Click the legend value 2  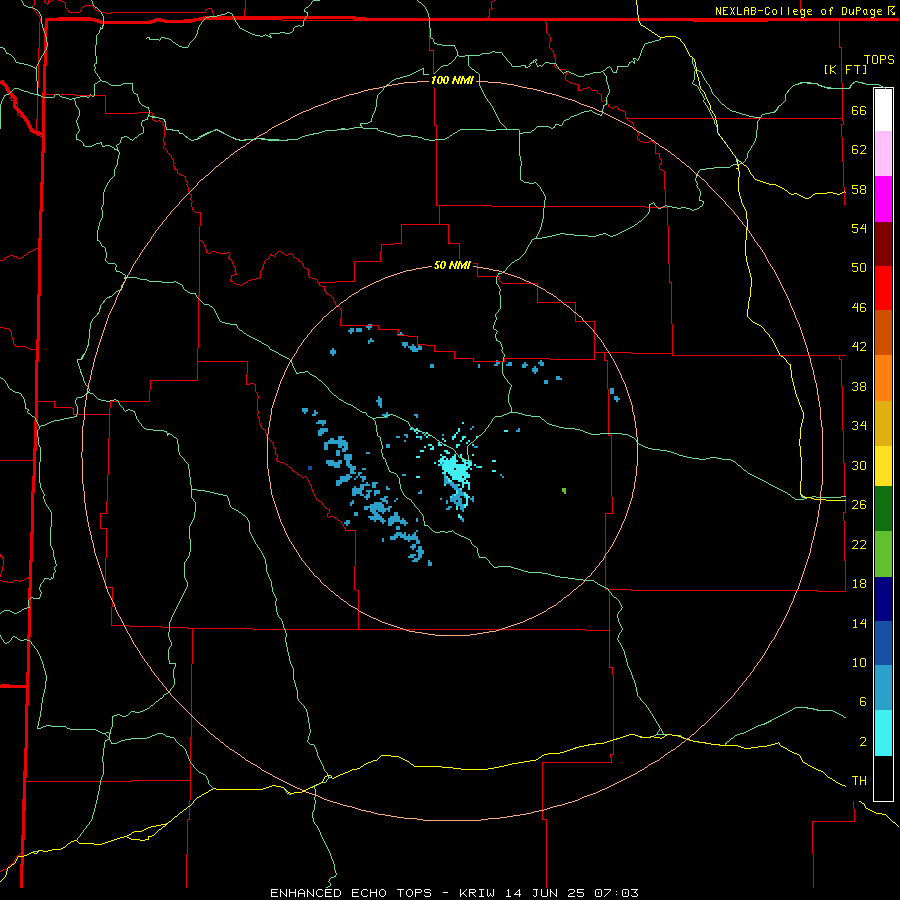[x=862, y=742]
